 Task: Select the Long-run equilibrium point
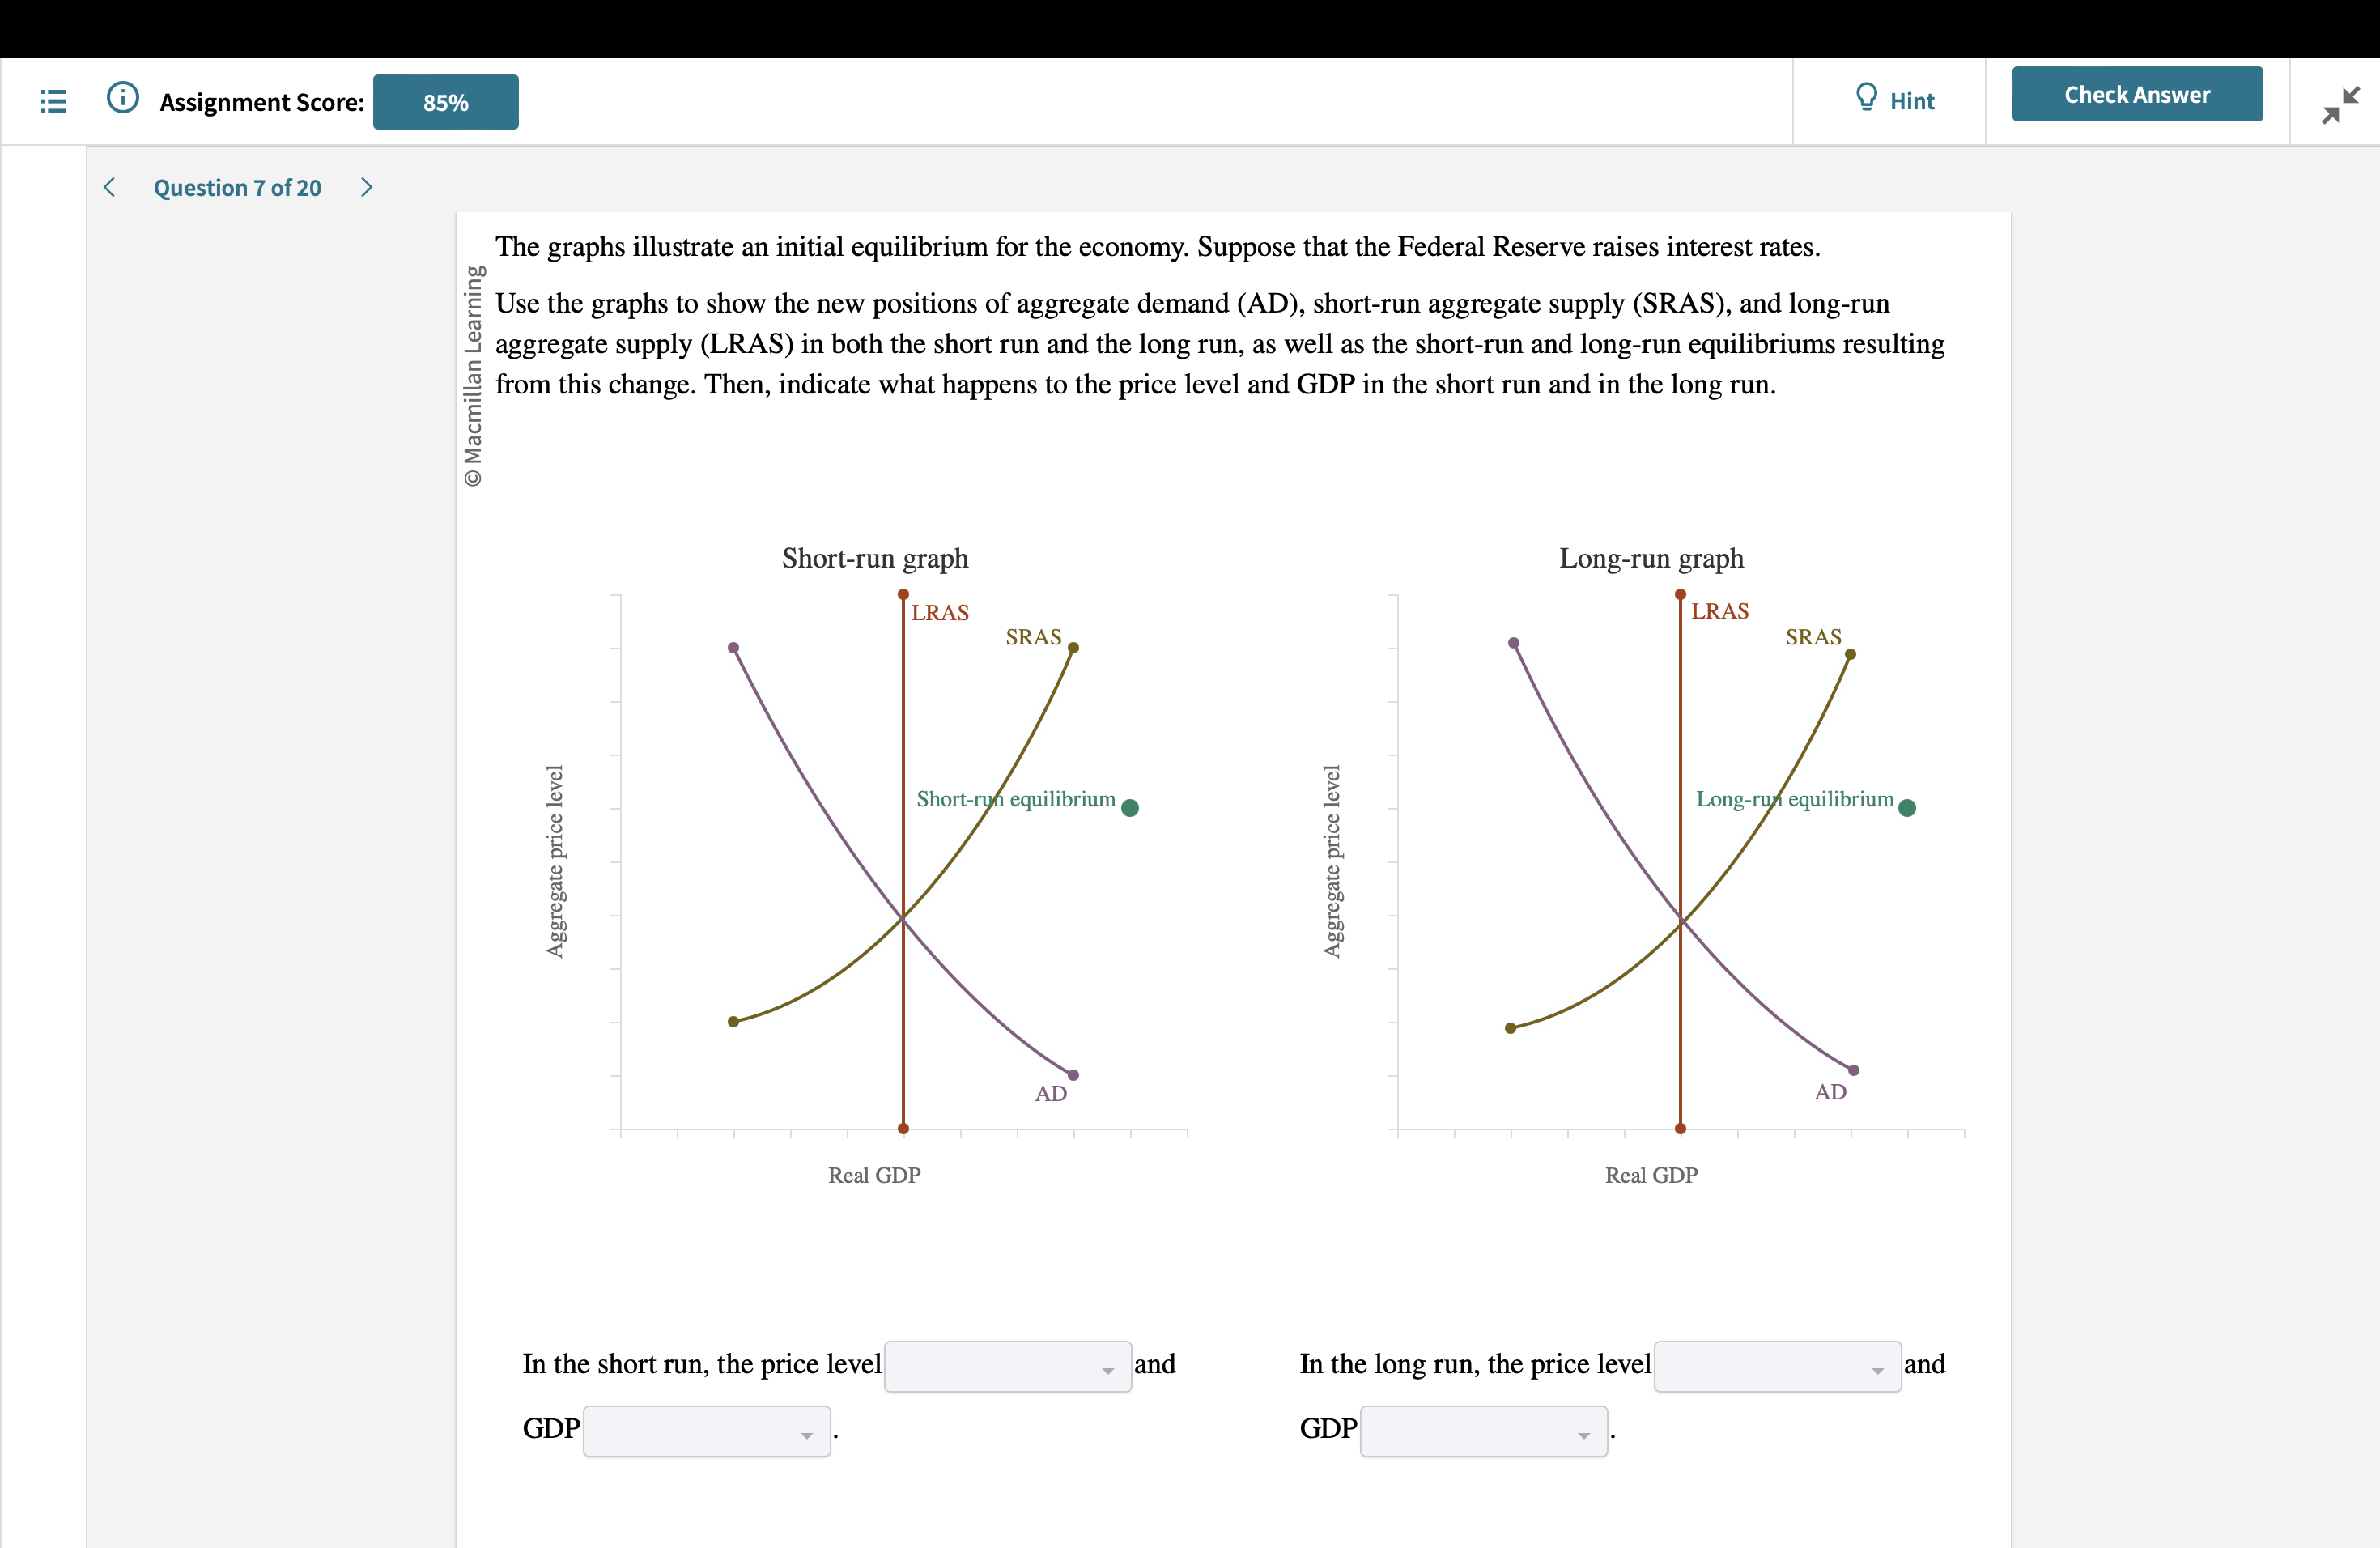click(1908, 807)
